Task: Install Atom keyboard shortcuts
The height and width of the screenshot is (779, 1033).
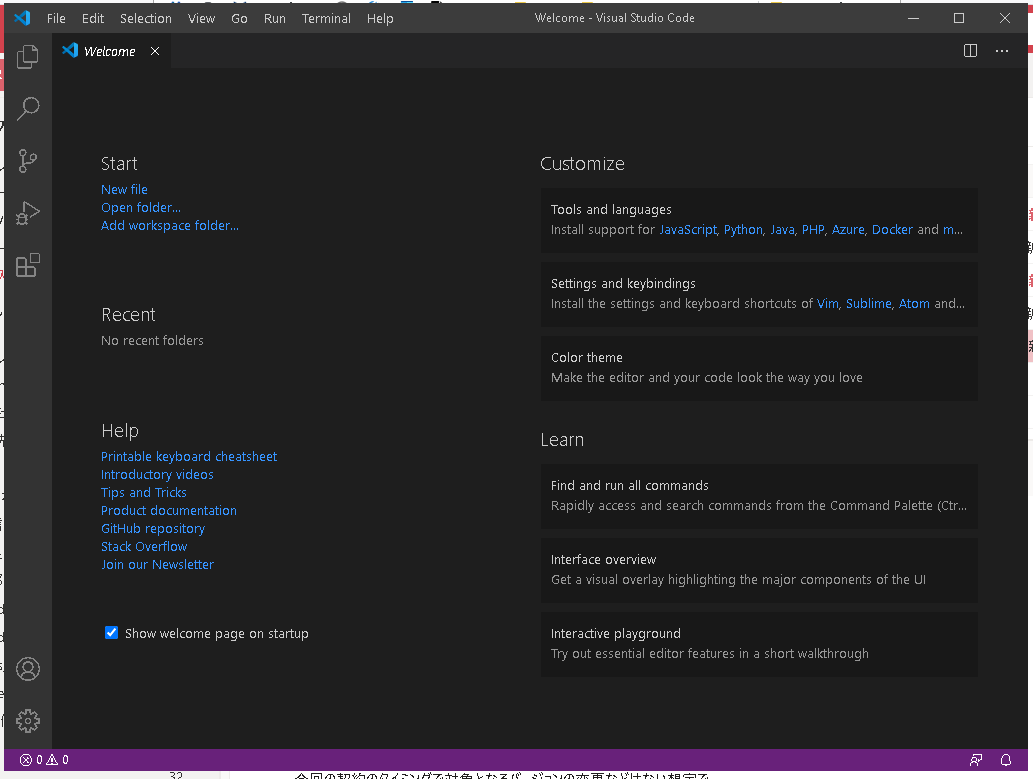Action: (914, 304)
